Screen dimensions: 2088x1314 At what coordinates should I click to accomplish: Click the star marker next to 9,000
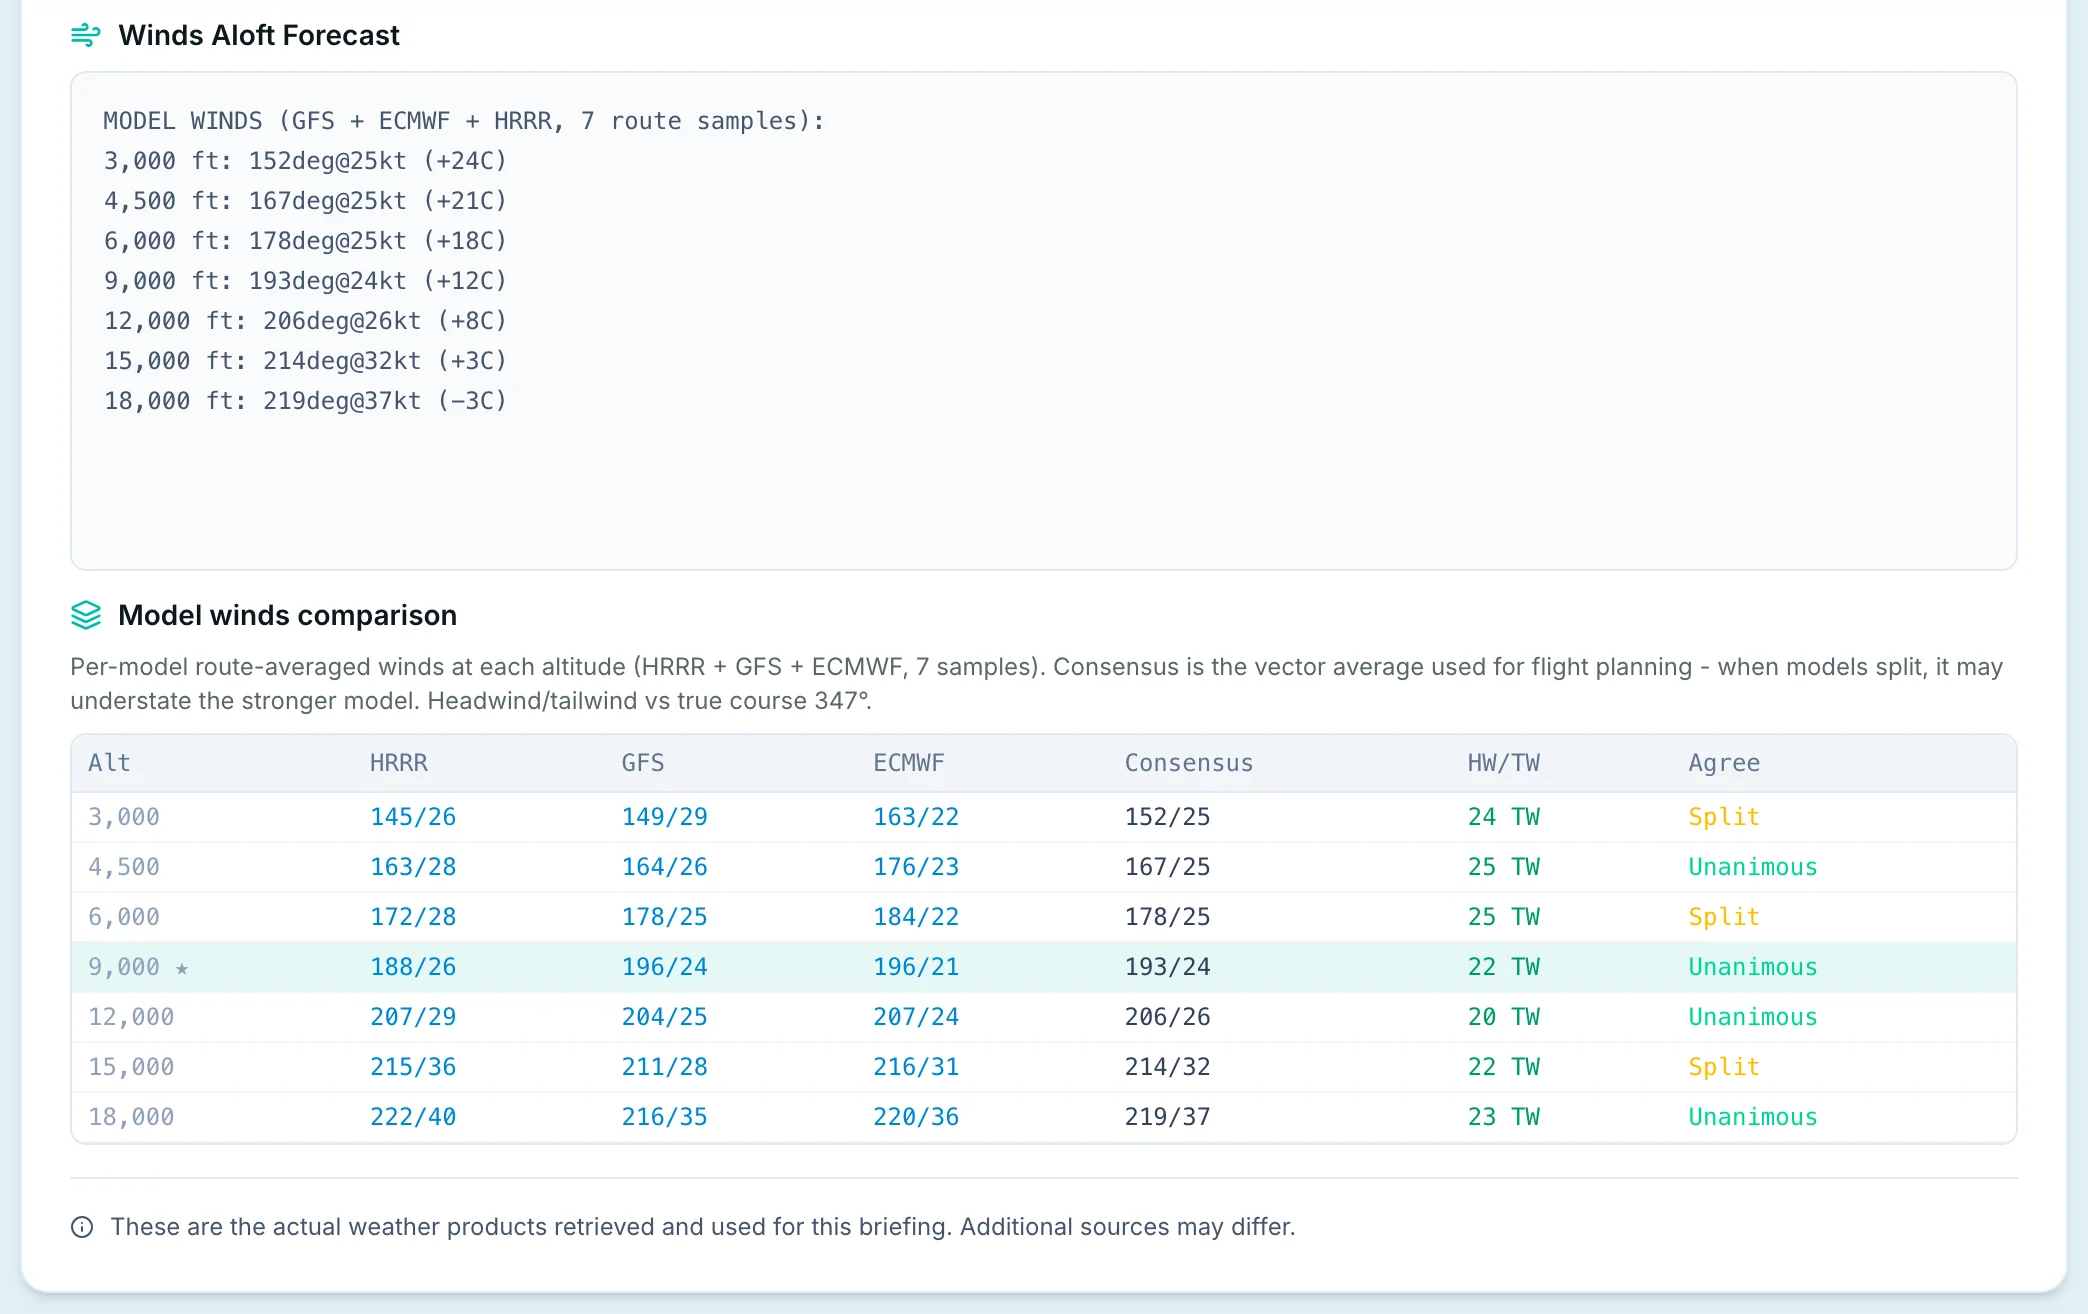click(x=181, y=968)
